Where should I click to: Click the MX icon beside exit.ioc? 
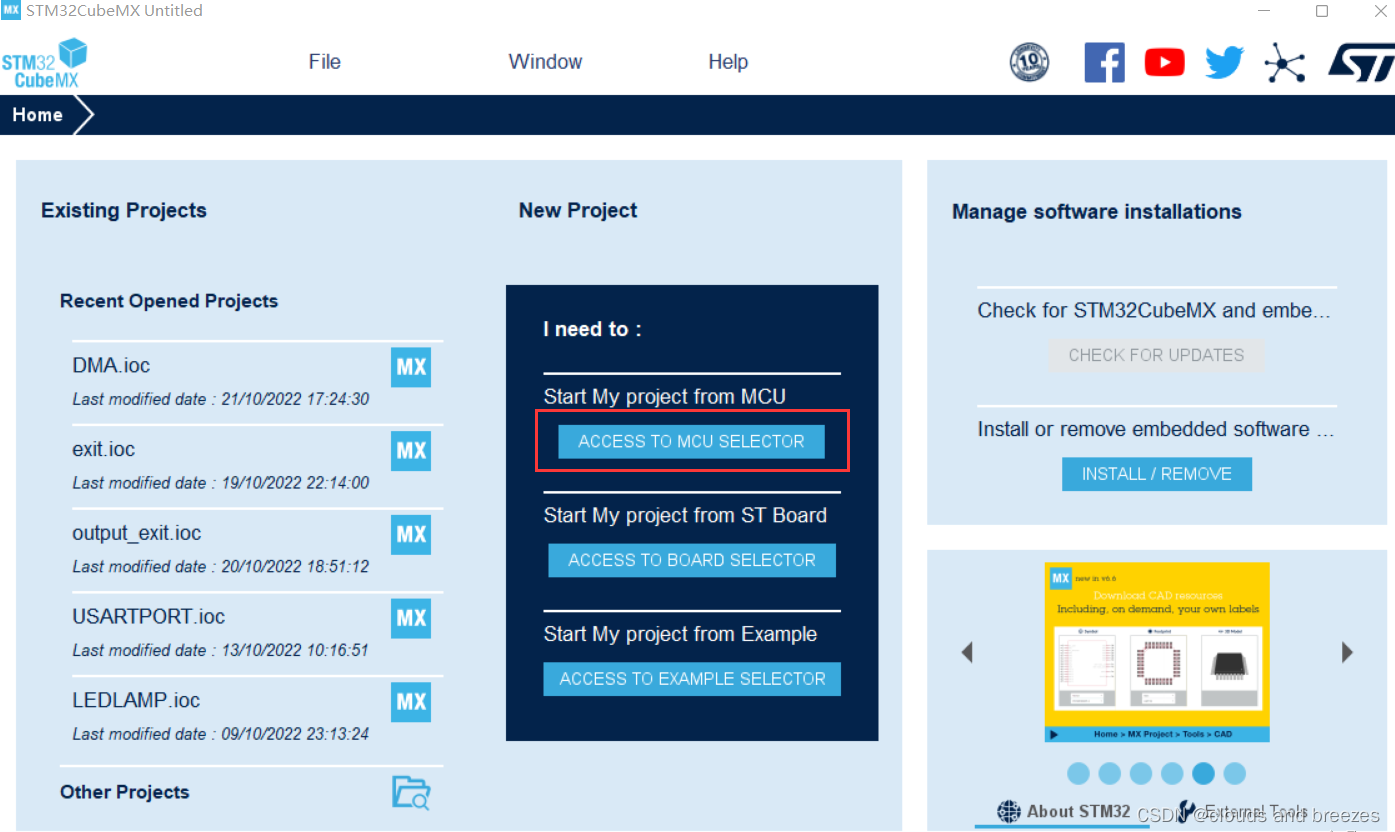[411, 450]
